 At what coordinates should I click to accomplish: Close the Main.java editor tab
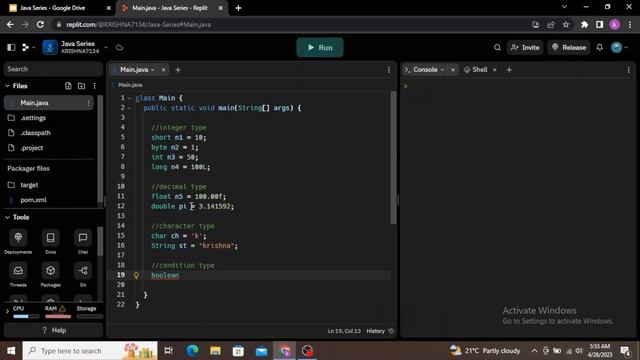tap(163, 70)
